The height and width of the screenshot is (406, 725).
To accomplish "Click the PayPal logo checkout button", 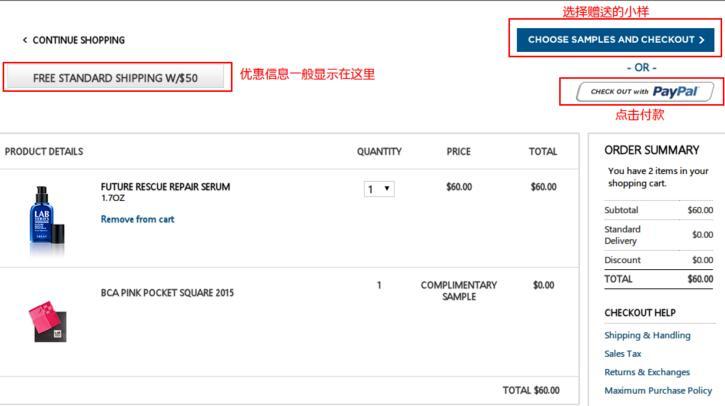I will [644, 92].
